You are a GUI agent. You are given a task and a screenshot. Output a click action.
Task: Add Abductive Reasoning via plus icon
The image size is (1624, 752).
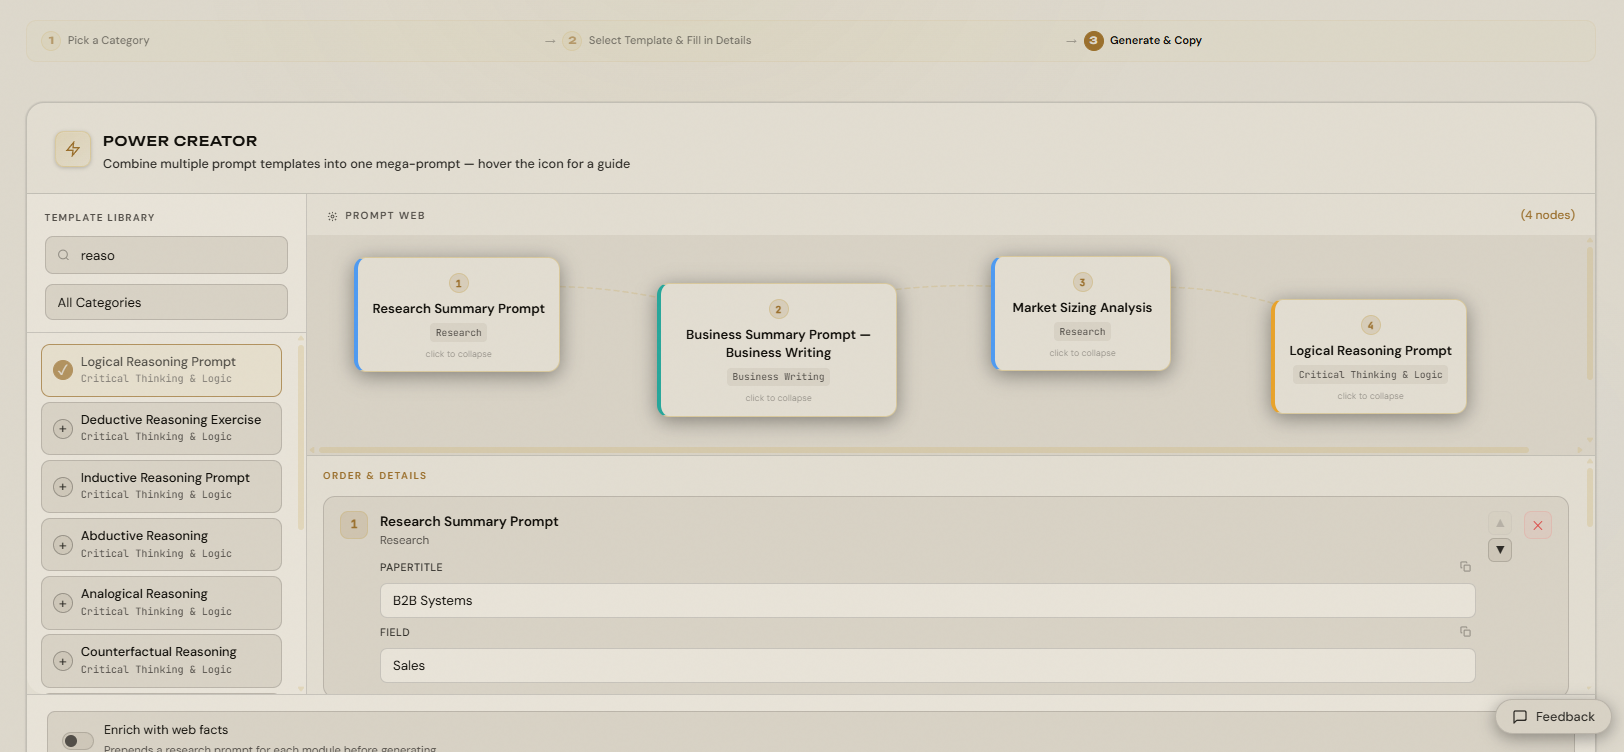pyautogui.click(x=63, y=544)
